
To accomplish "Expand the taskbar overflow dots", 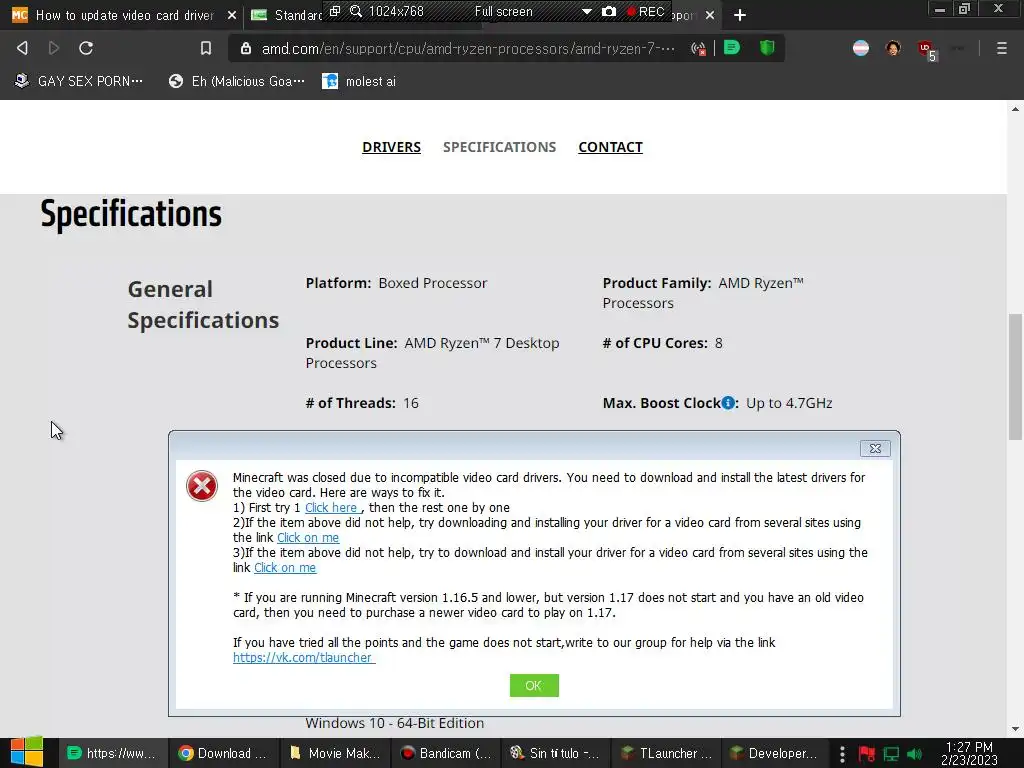I will click(x=842, y=754).
